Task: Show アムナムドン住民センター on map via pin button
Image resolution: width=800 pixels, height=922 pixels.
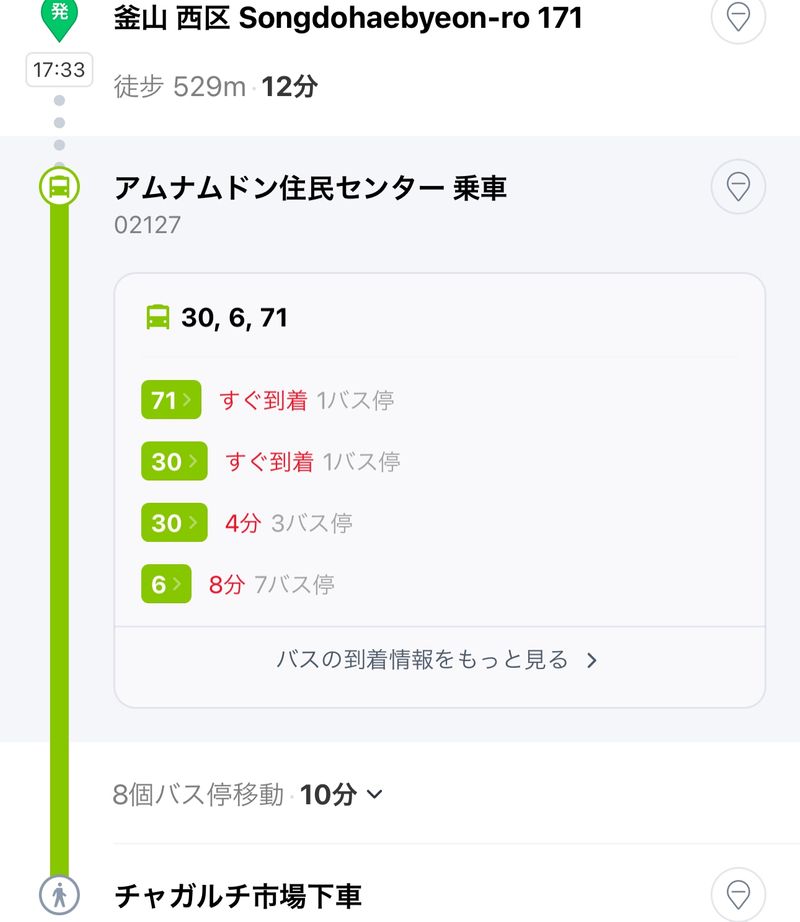Action: coord(738,187)
